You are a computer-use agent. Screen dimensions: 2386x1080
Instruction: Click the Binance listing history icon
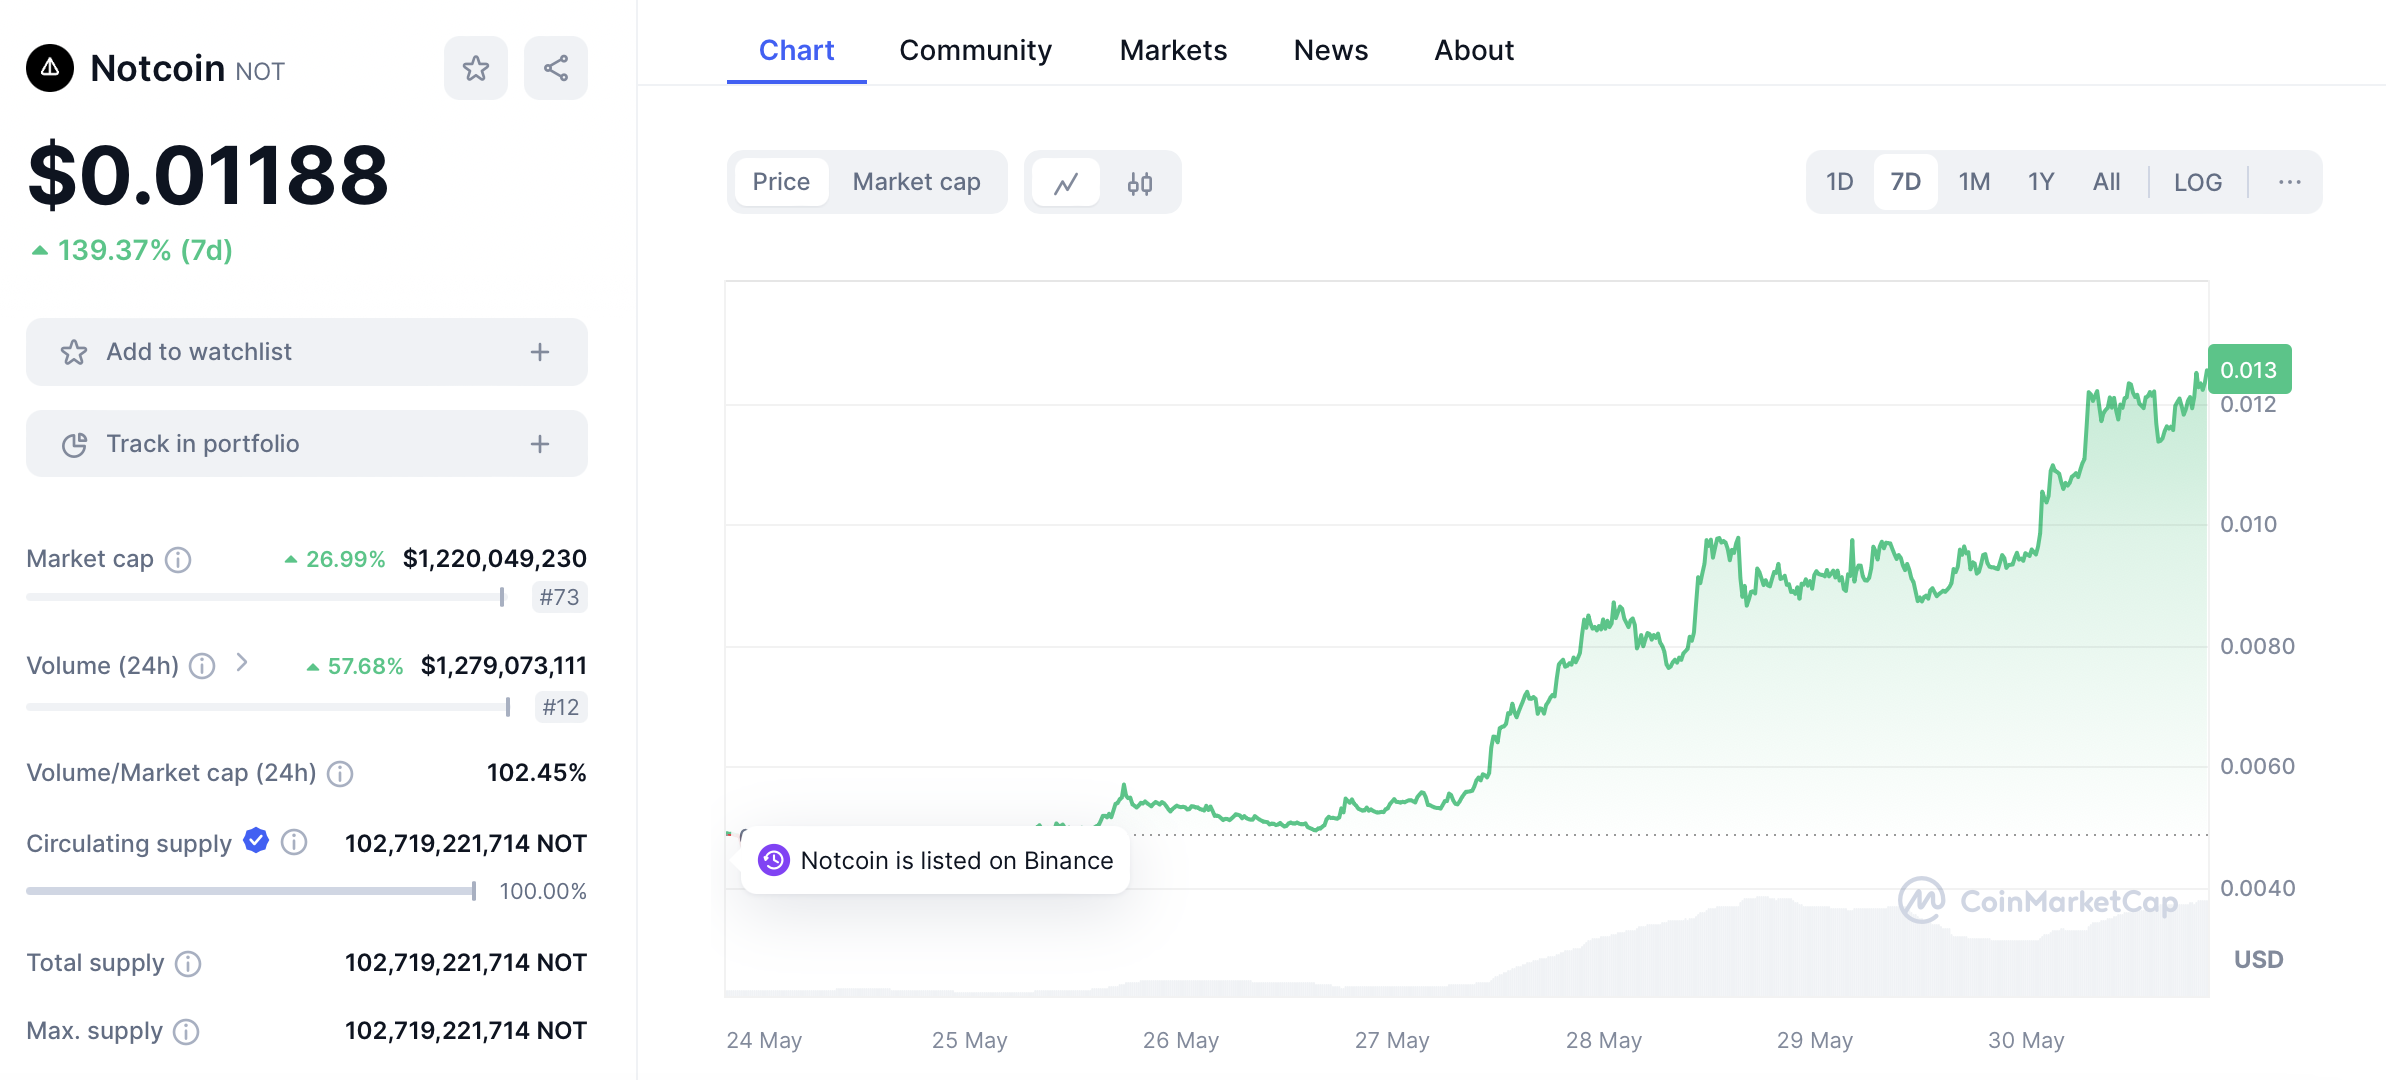coord(773,860)
